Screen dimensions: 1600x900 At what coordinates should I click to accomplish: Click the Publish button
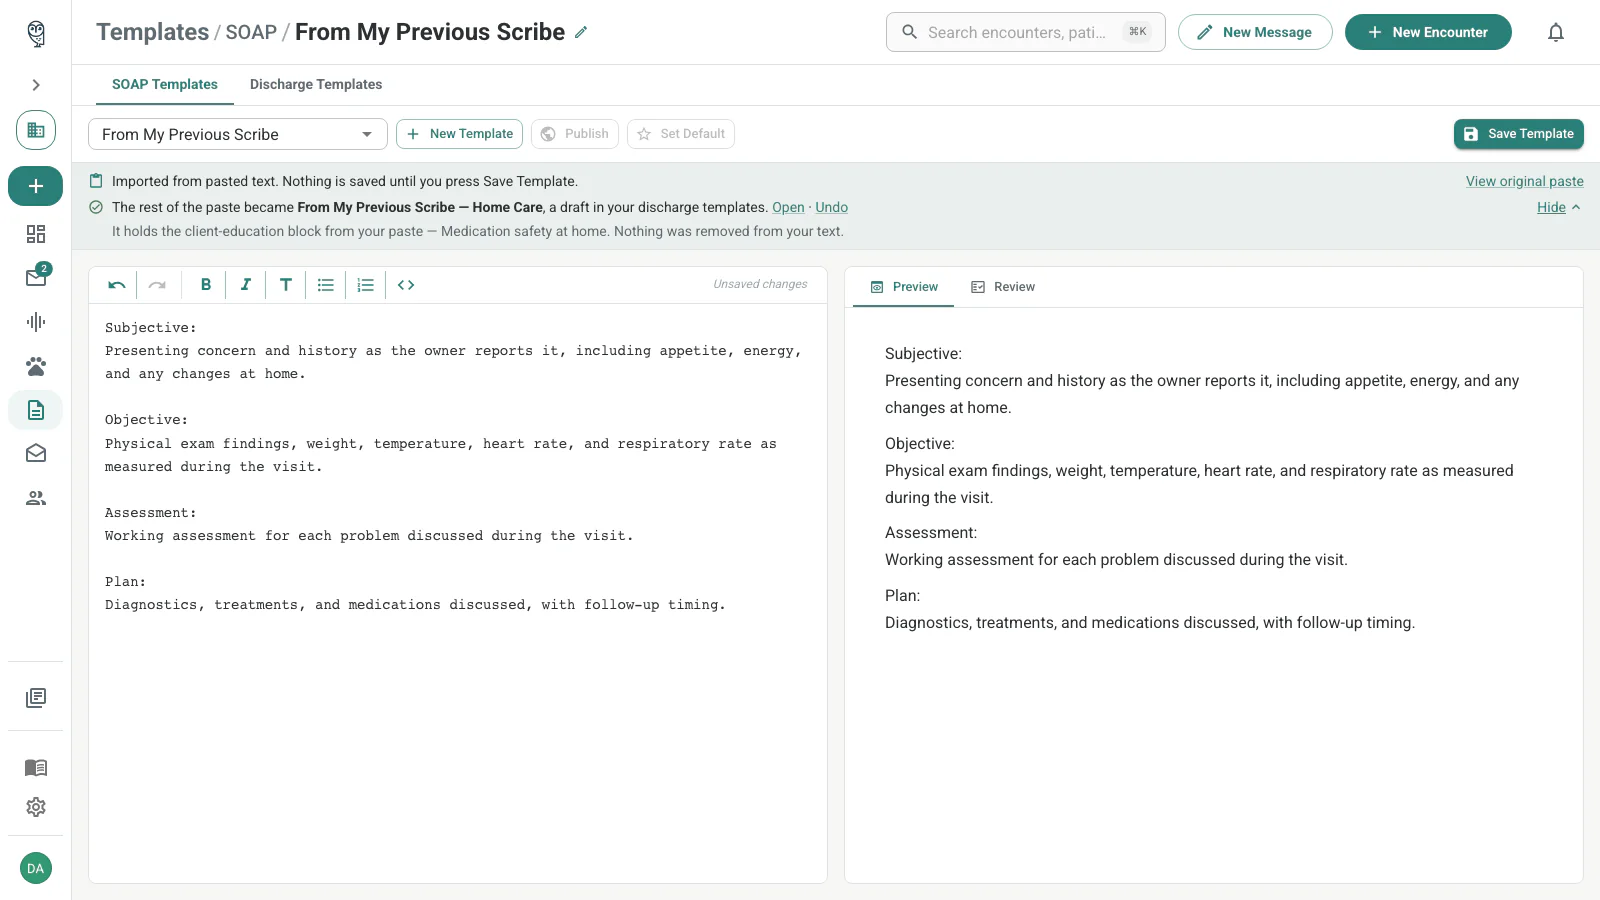click(575, 134)
